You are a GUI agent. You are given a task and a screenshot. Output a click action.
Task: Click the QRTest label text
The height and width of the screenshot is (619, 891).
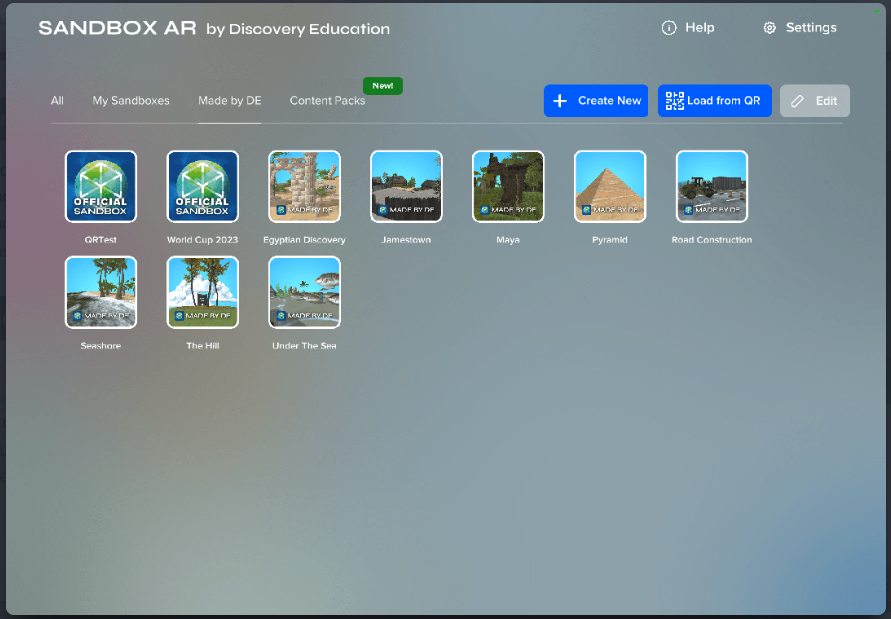pos(101,240)
